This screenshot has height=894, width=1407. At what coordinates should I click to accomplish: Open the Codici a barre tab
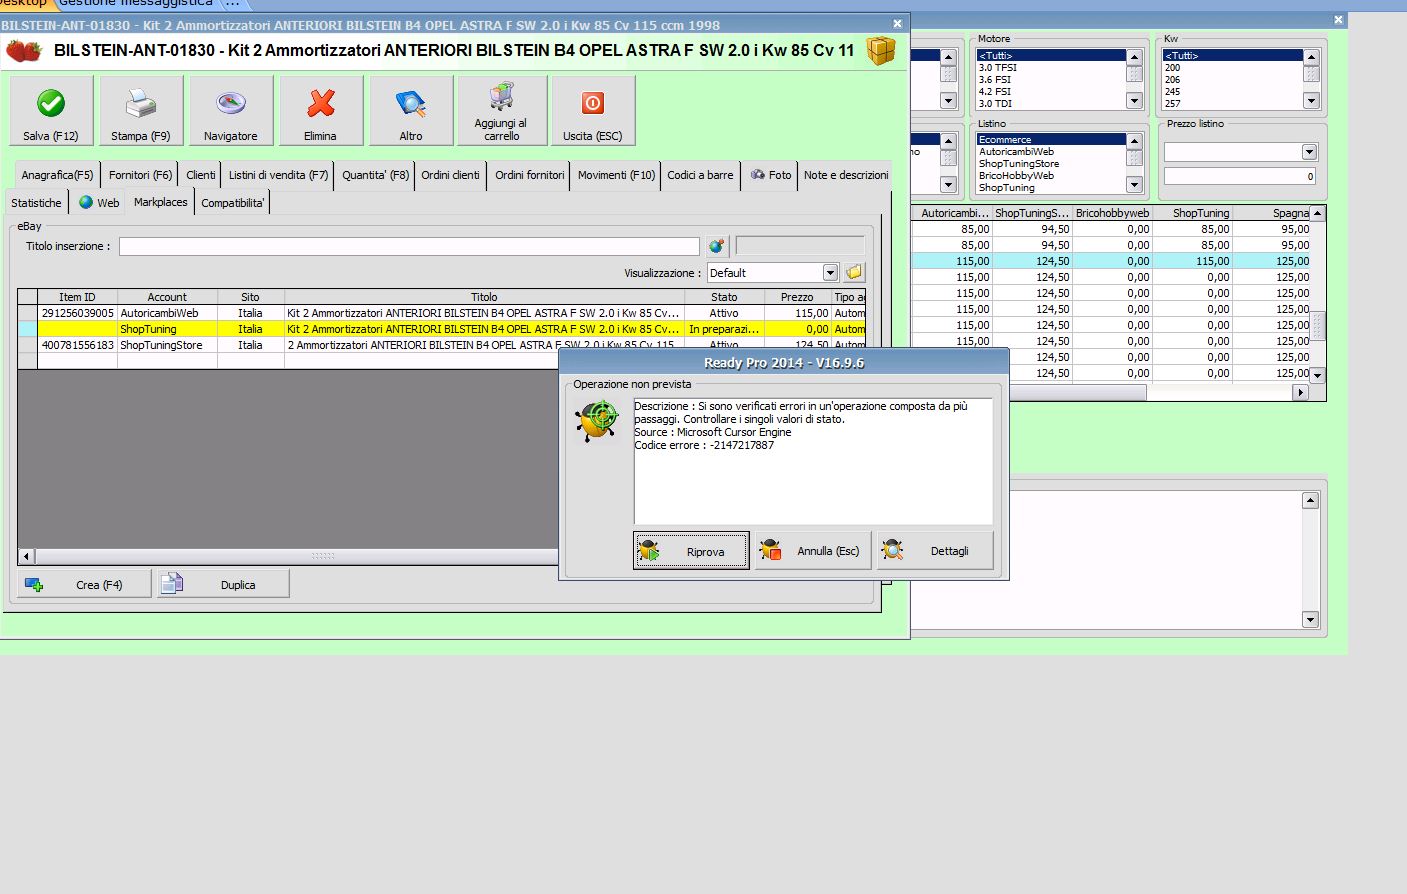pyautogui.click(x=700, y=175)
